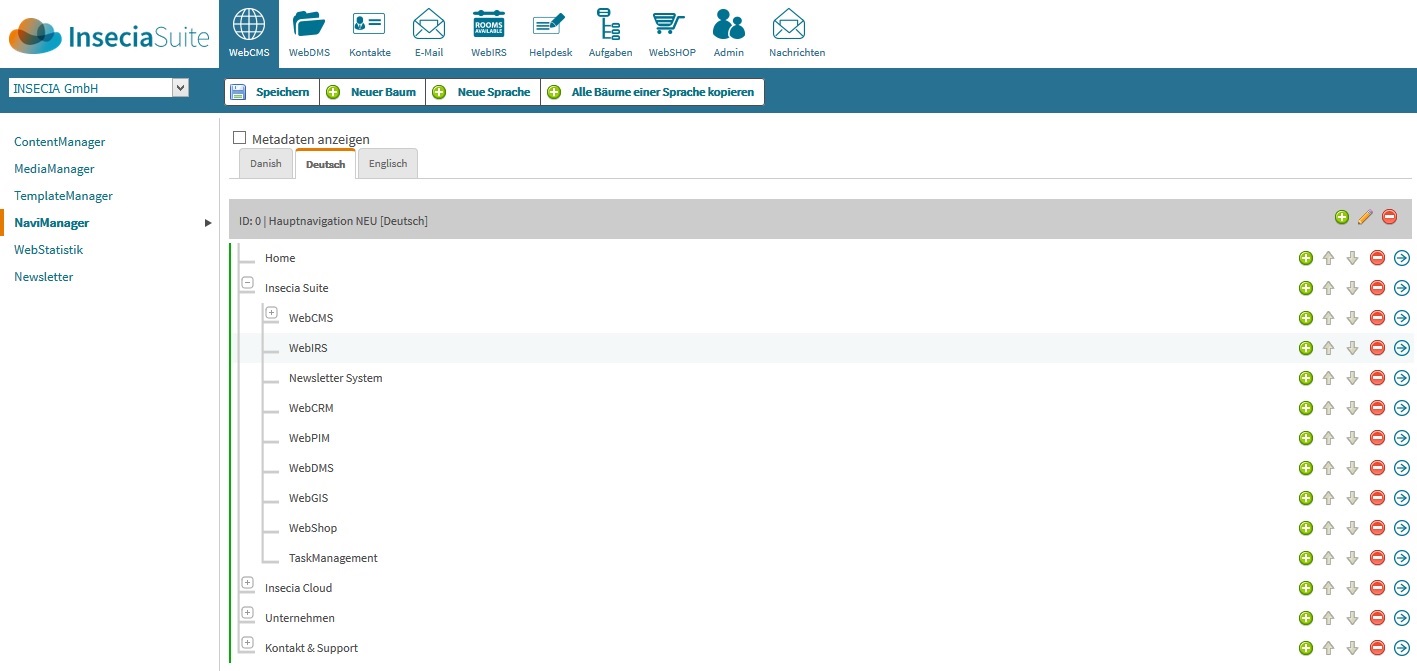This screenshot has height=671, width=1417.
Task: Move WebPIM row up
Action: click(x=1329, y=438)
